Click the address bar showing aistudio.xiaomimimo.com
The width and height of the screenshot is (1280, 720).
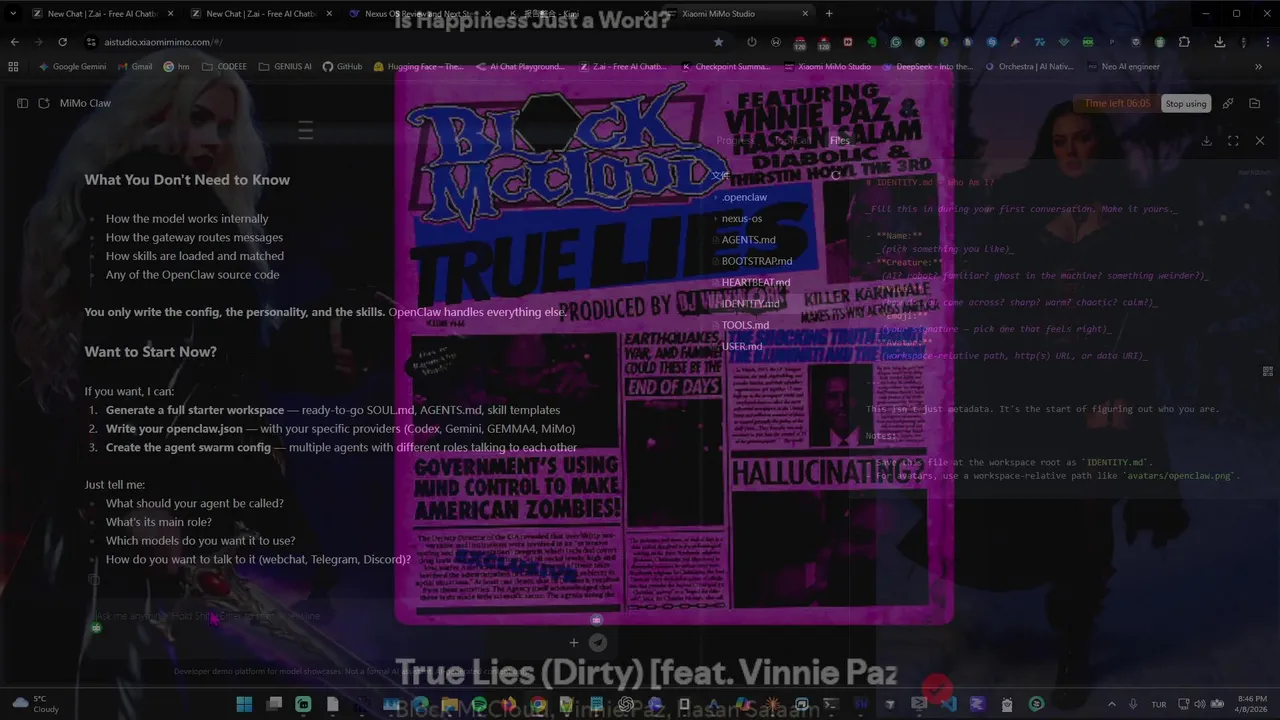[x=400, y=42]
